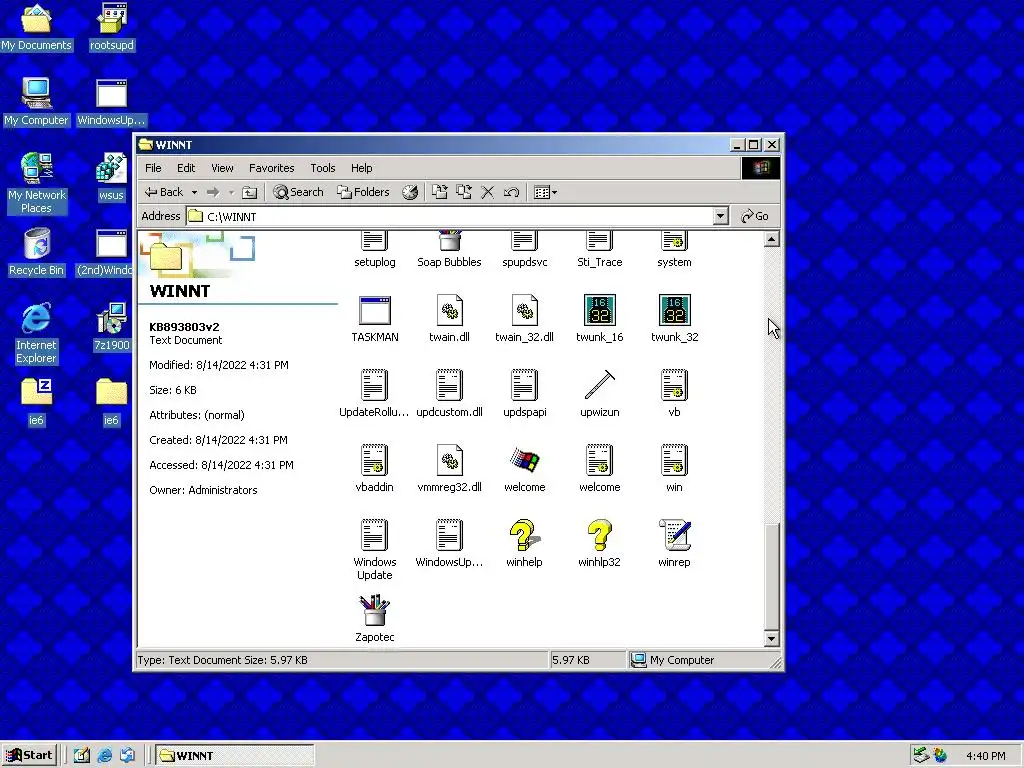Select the UpdateRollu... text file
Image resolution: width=1024 pixels, height=768 pixels.
374,394
